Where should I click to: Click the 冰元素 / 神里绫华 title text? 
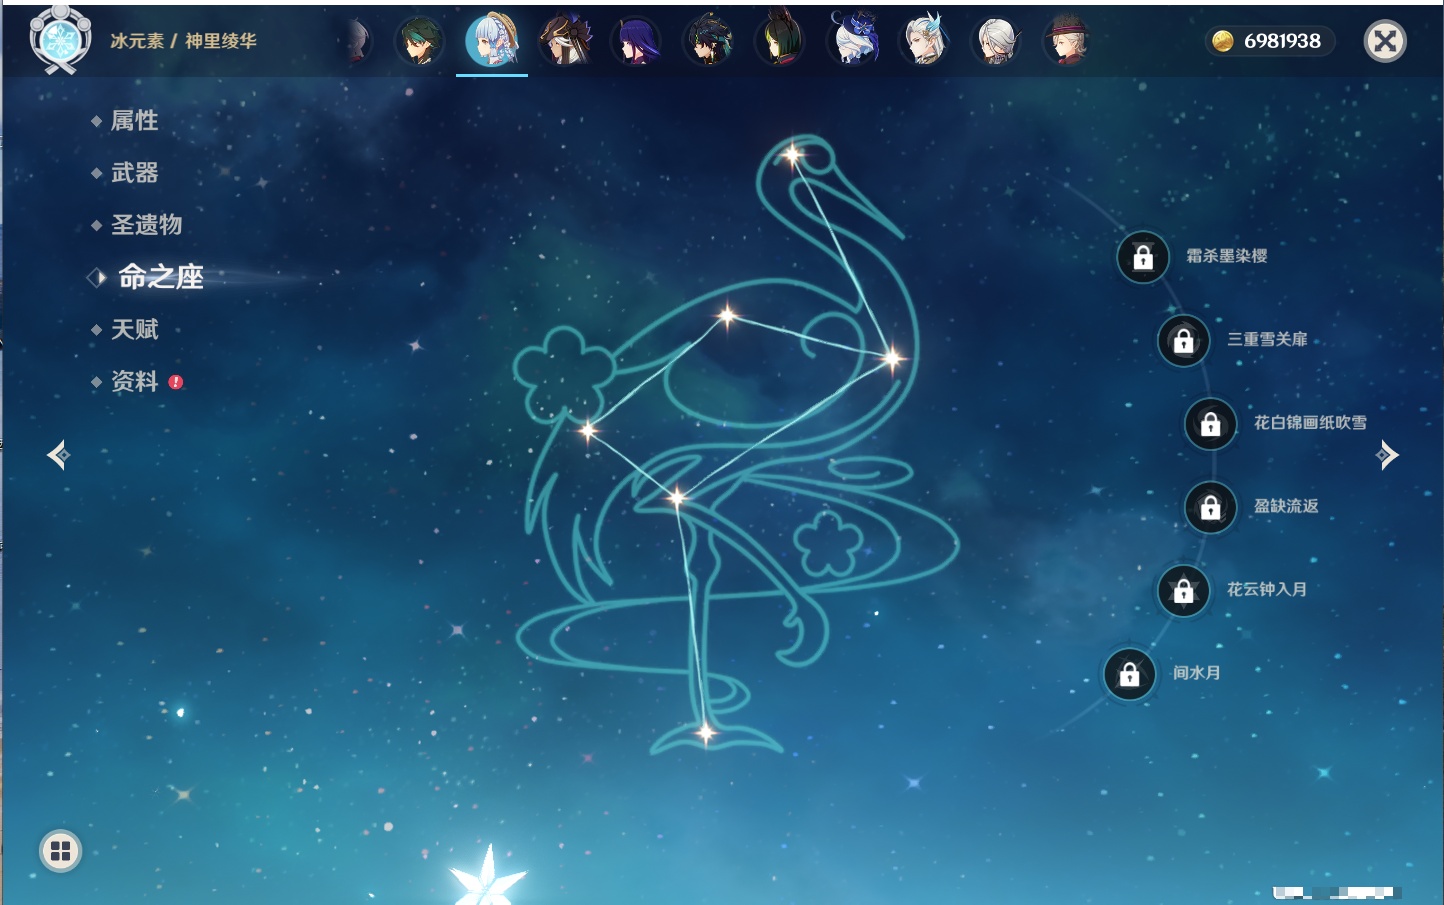tap(183, 41)
